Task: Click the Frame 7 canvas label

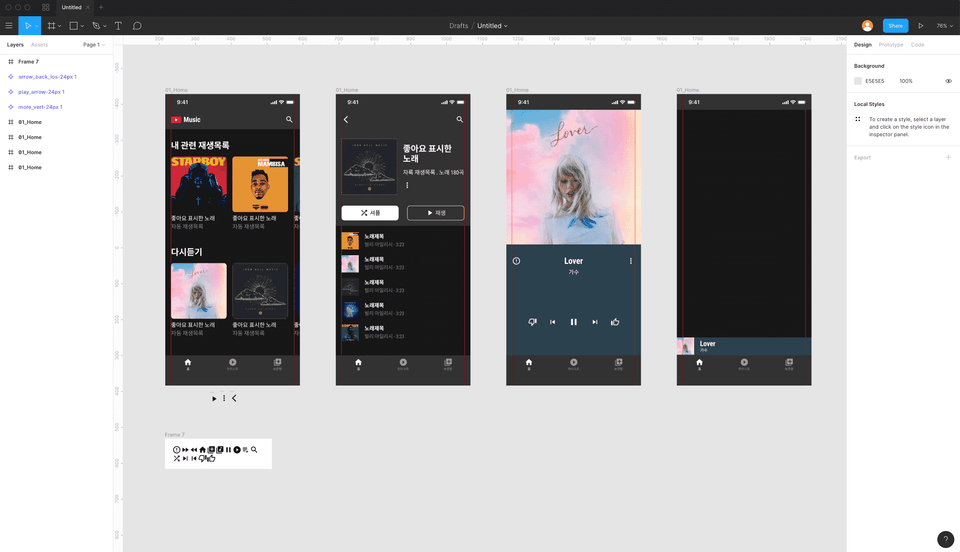Action: click(174, 435)
